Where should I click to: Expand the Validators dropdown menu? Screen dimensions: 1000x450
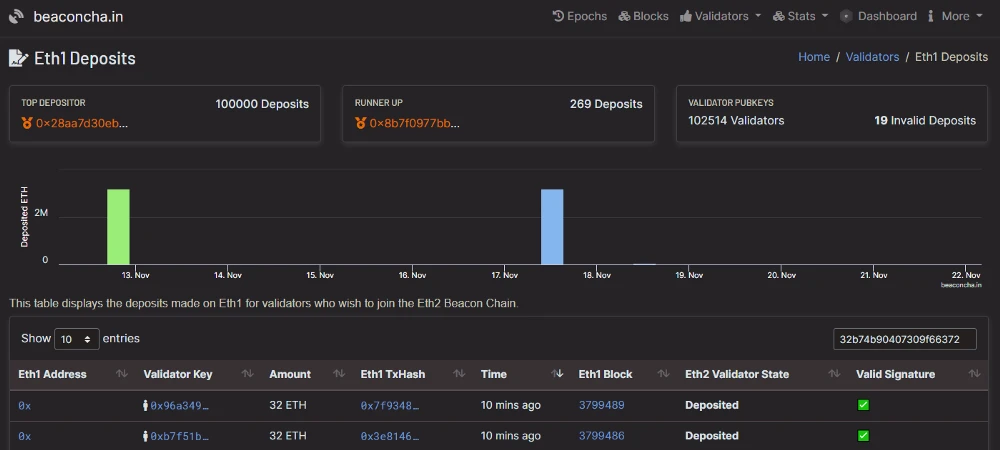point(721,17)
